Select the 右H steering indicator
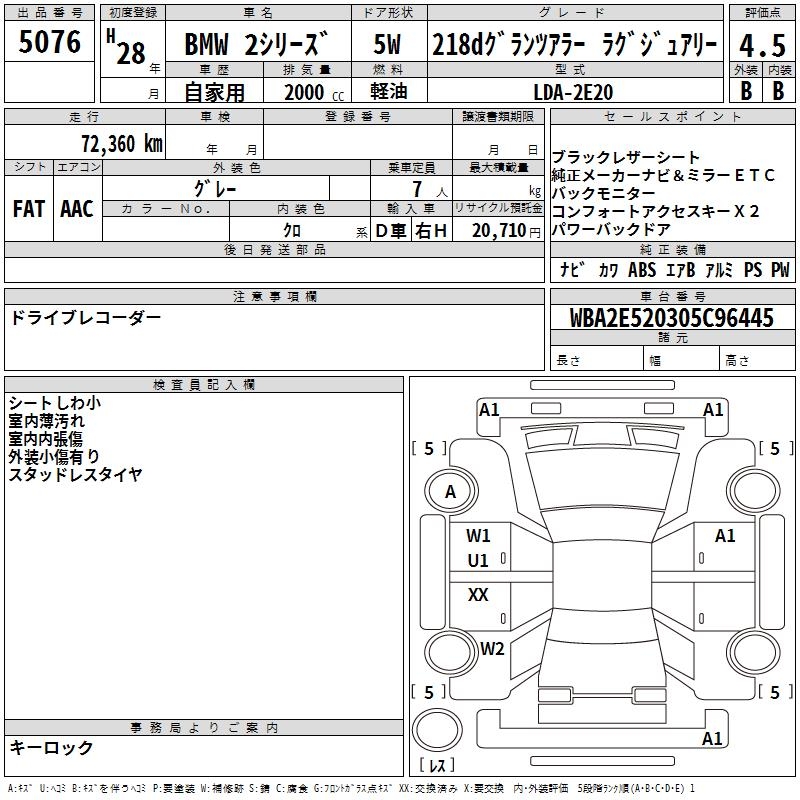 pos(431,231)
